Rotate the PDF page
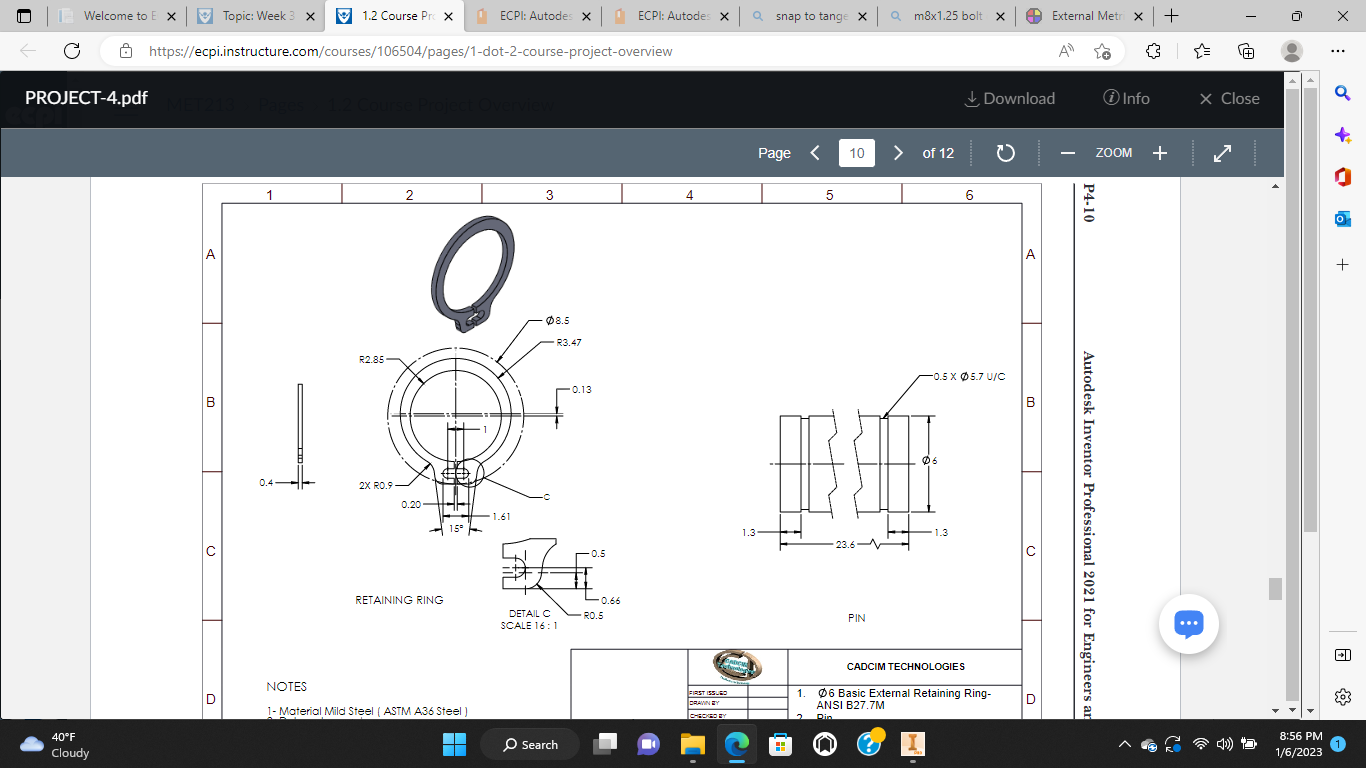This screenshot has height=768, width=1366. click(1004, 152)
